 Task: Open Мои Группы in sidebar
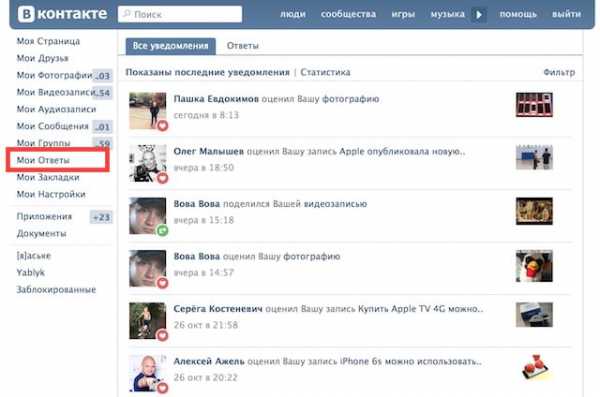click(43, 143)
